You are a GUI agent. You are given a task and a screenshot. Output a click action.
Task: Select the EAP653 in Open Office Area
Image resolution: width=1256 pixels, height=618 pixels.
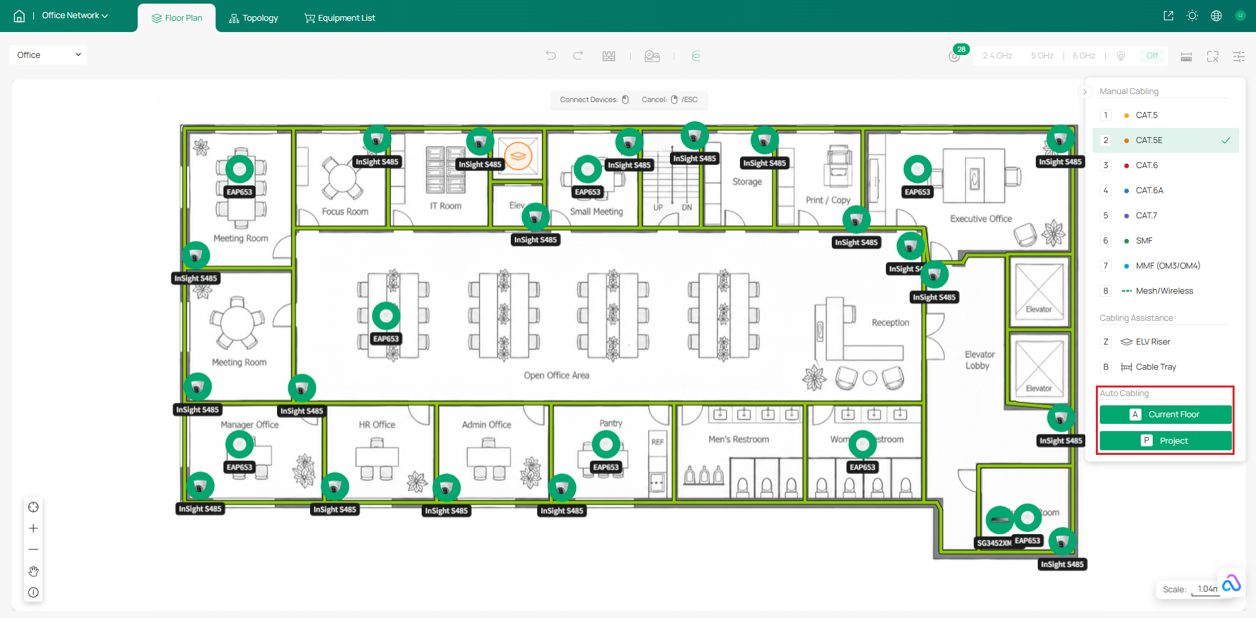(x=386, y=316)
